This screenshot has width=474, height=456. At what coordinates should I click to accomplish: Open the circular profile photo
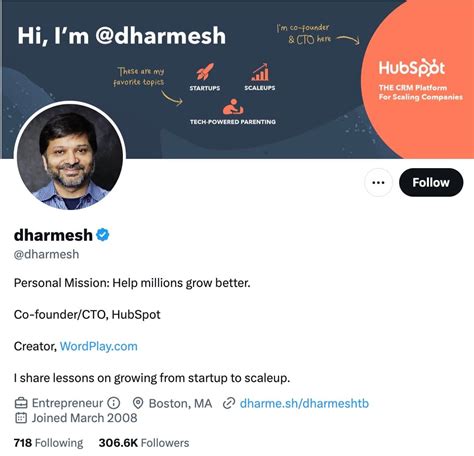pyautogui.click(x=70, y=156)
